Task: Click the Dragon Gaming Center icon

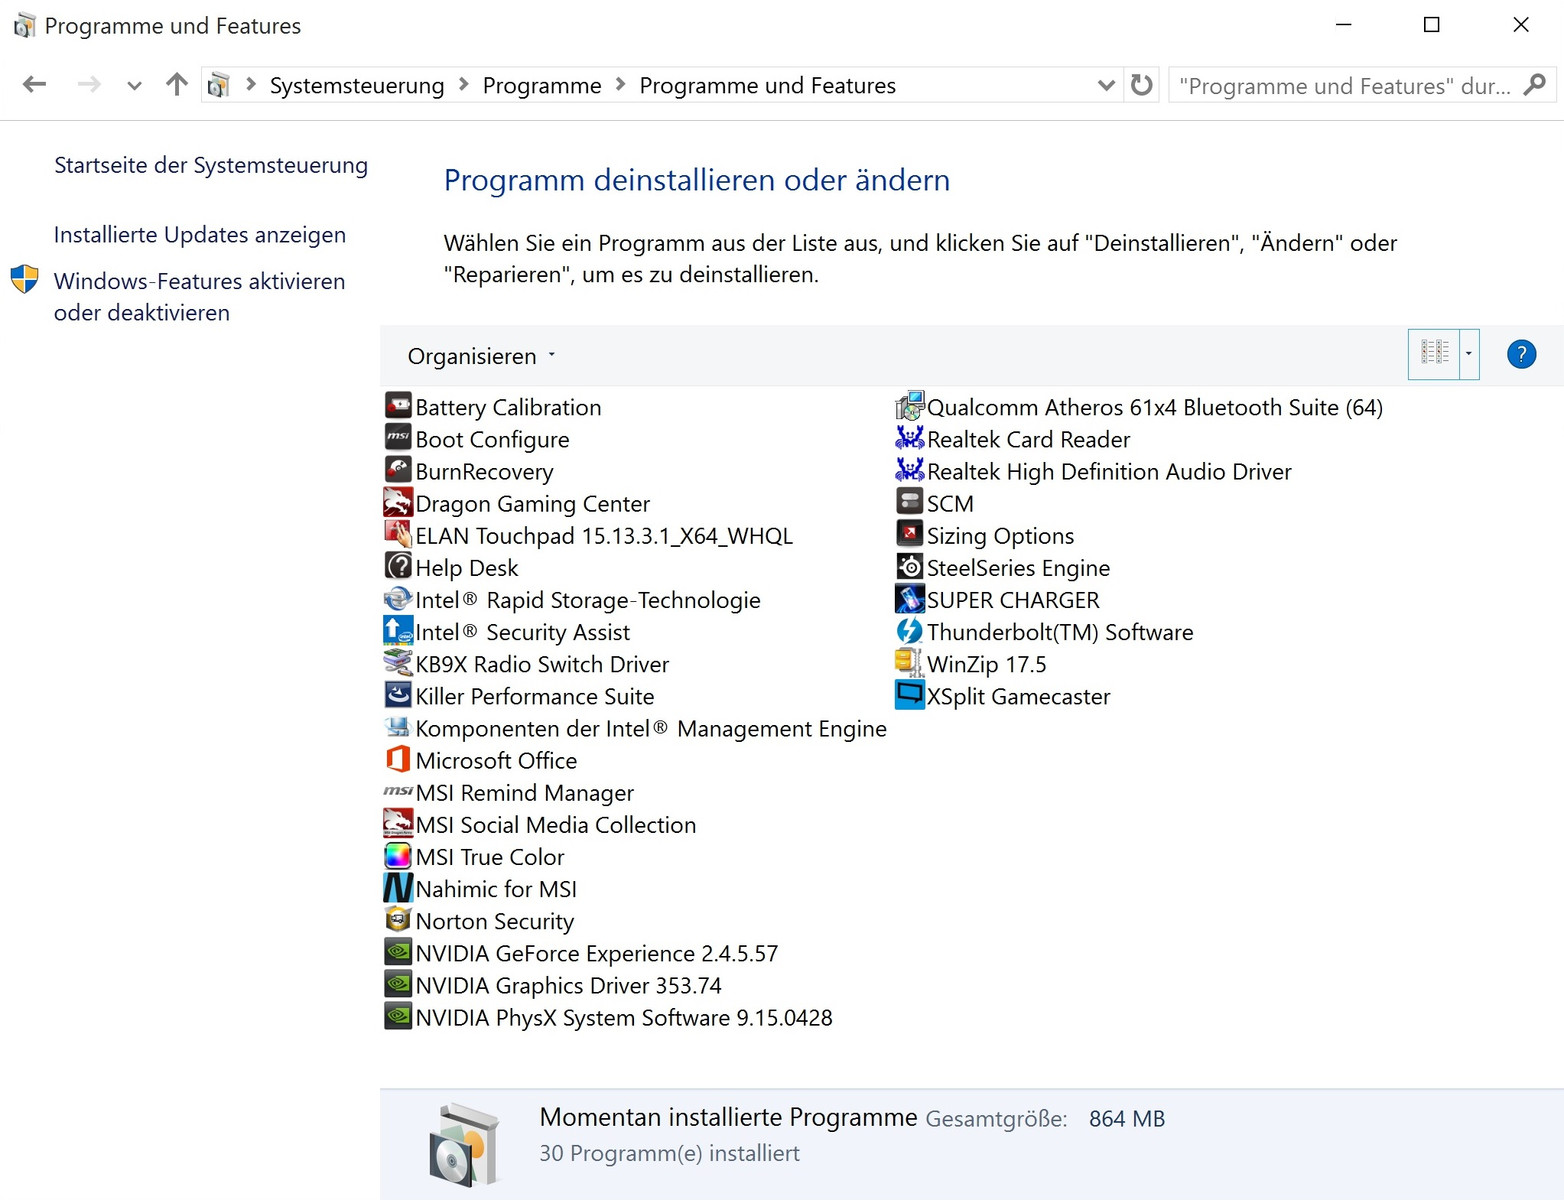Action: [x=398, y=502]
